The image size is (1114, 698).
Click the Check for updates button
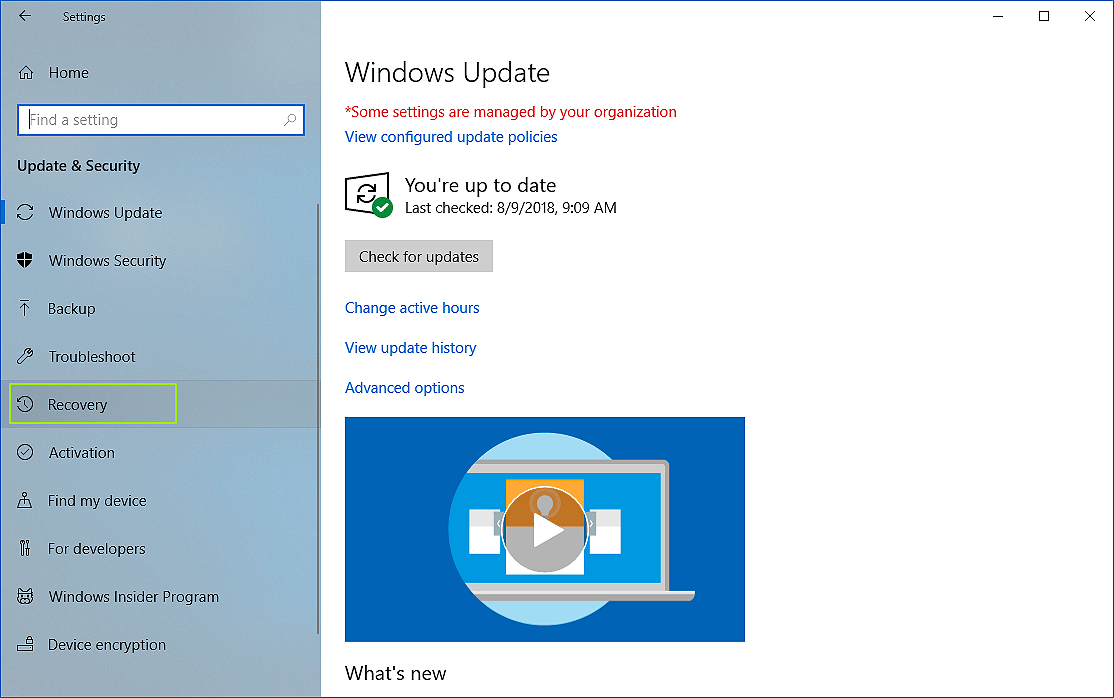(418, 256)
